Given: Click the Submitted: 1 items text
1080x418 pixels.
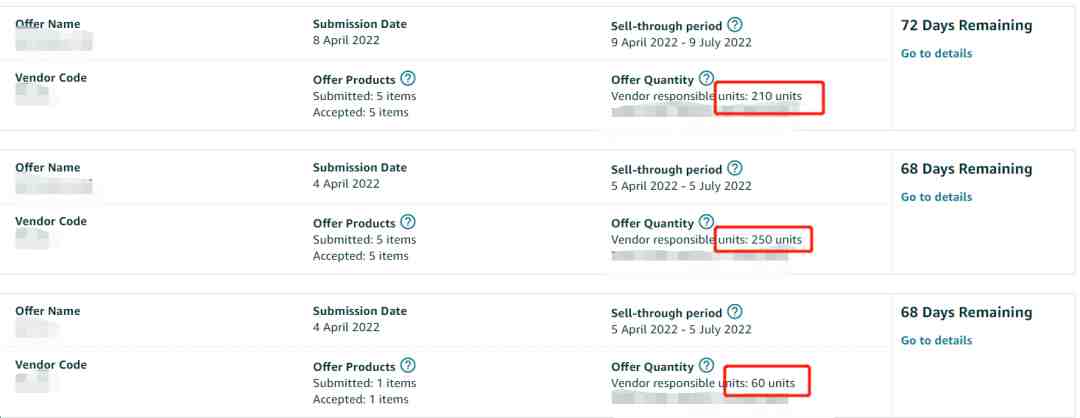Looking at the screenshot, I should (364, 383).
